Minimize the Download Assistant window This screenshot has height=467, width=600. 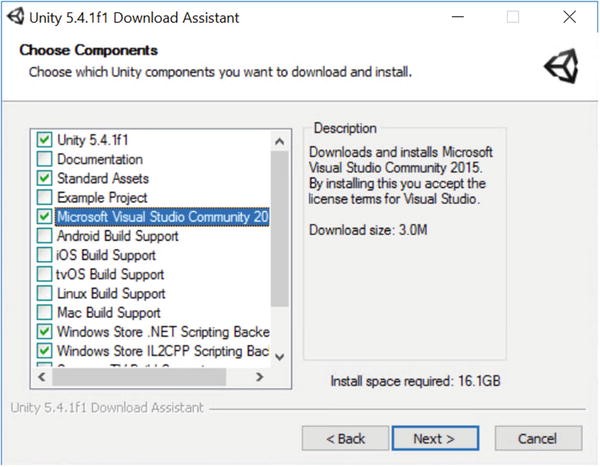pos(458,17)
